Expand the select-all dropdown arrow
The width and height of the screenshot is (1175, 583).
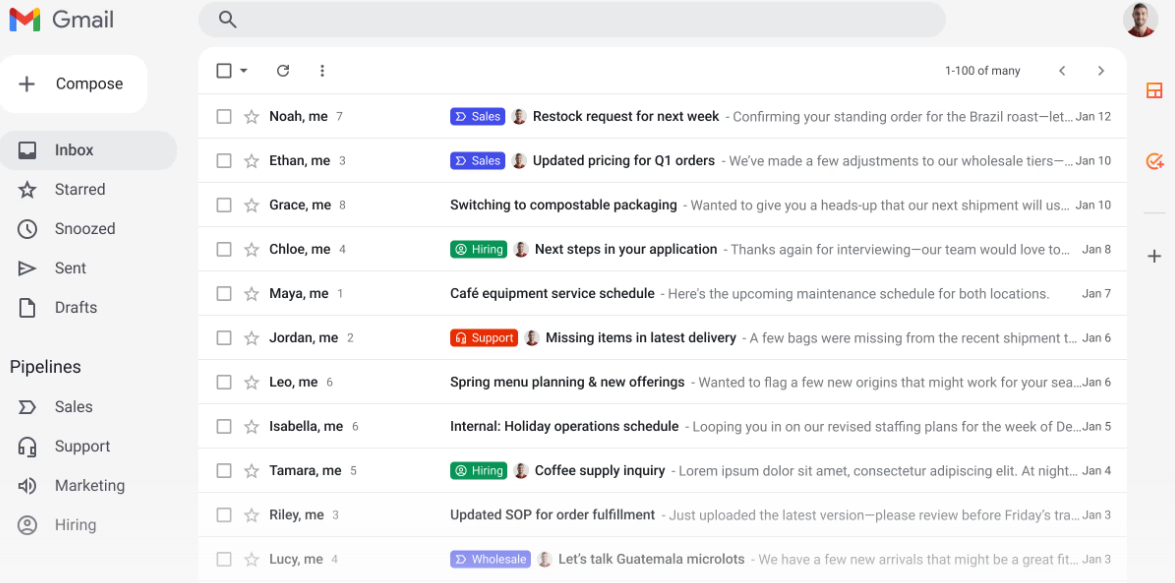tap(244, 70)
